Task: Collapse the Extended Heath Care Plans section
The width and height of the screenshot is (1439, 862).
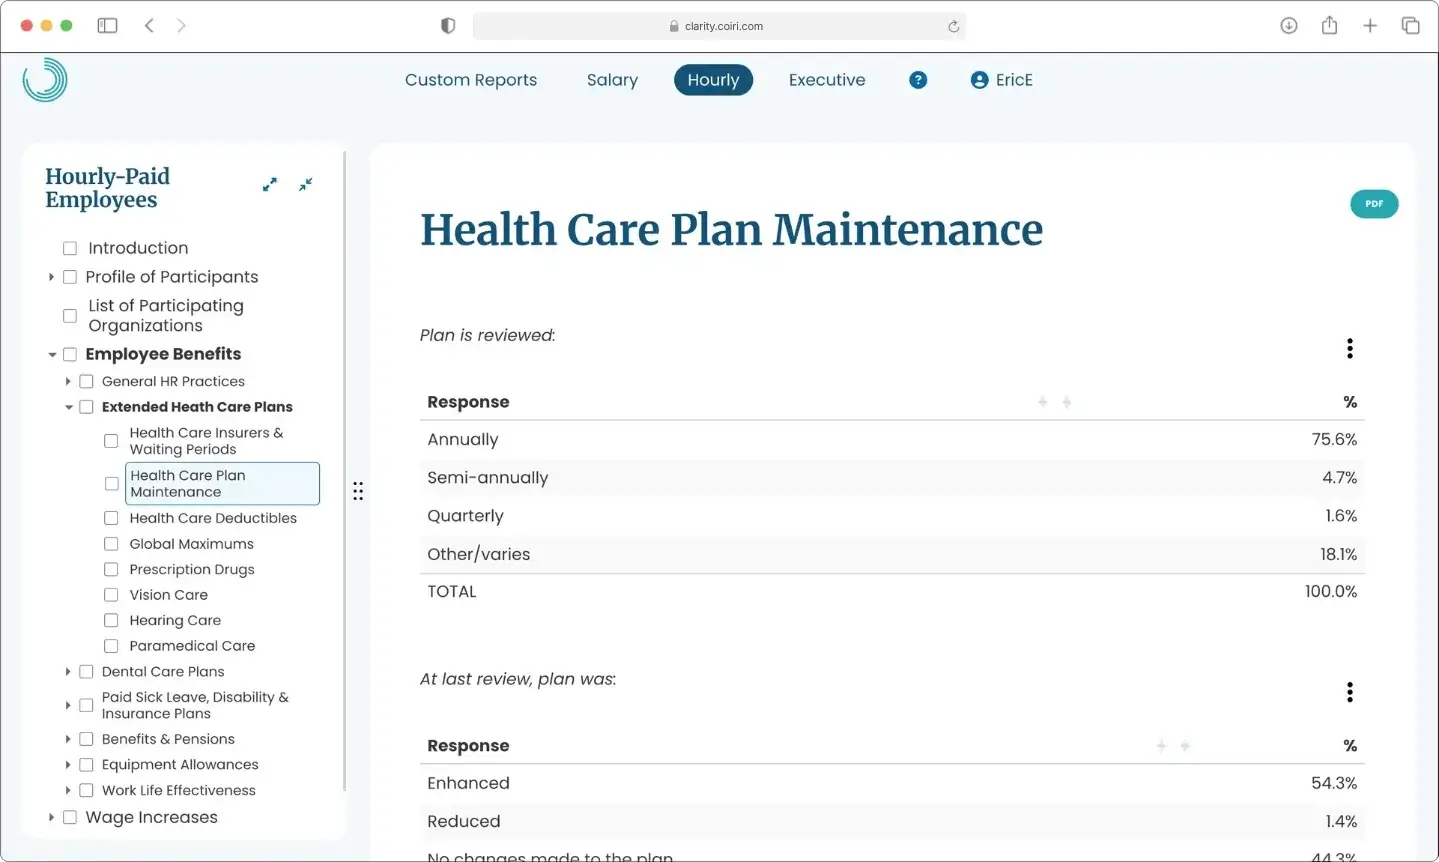Action: [67, 406]
